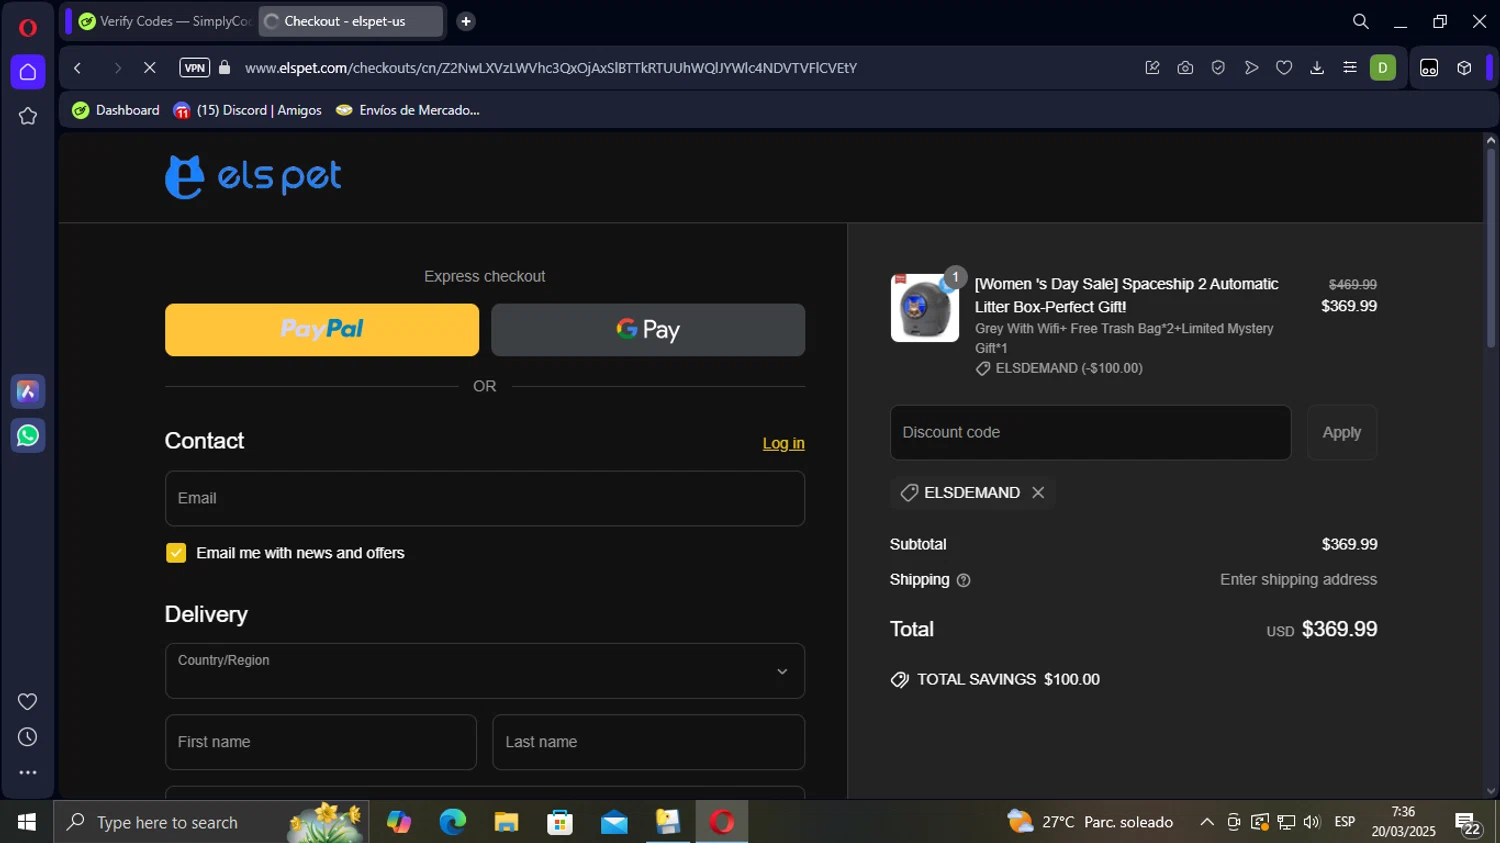Show hidden tray icons chevron

[x=1207, y=822]
